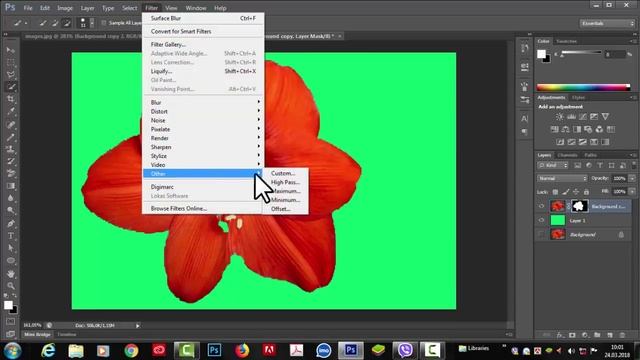Viewport: 640px width, 360px height.
Task: Open the Opacity slider dropdown arrow
Action: point(632,178)
